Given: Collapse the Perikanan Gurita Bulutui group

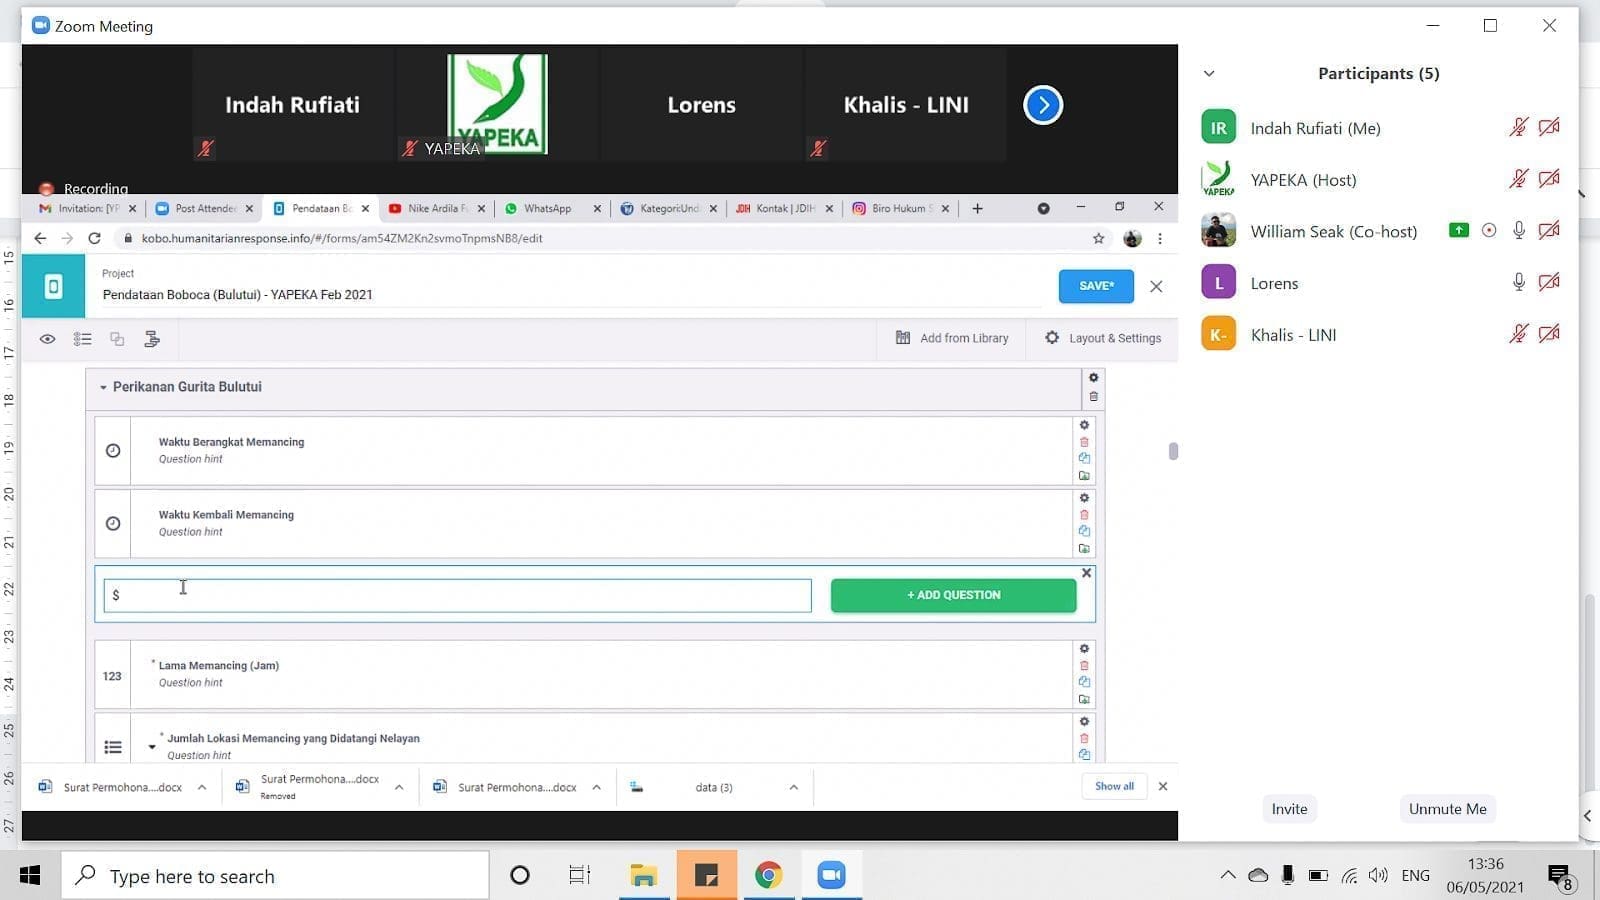Looking at the screenshot, I should click(x=103, y=387).
